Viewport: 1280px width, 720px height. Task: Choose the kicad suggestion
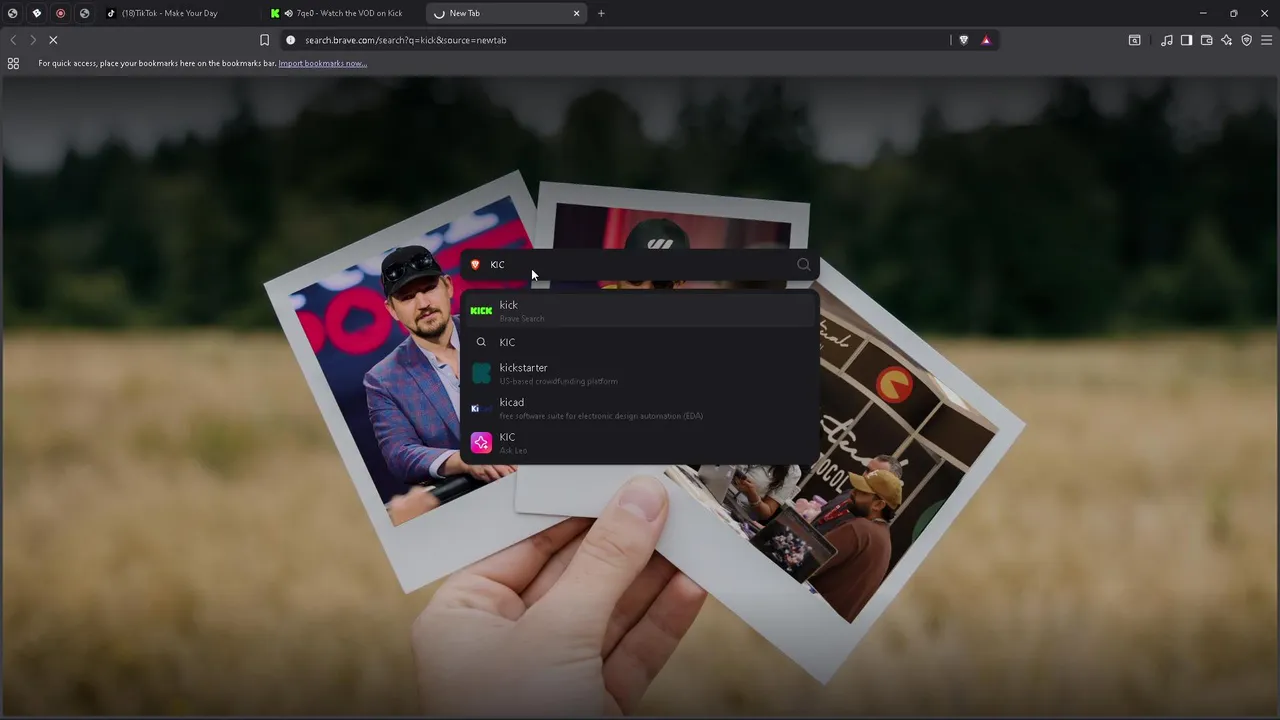point(640,408)
